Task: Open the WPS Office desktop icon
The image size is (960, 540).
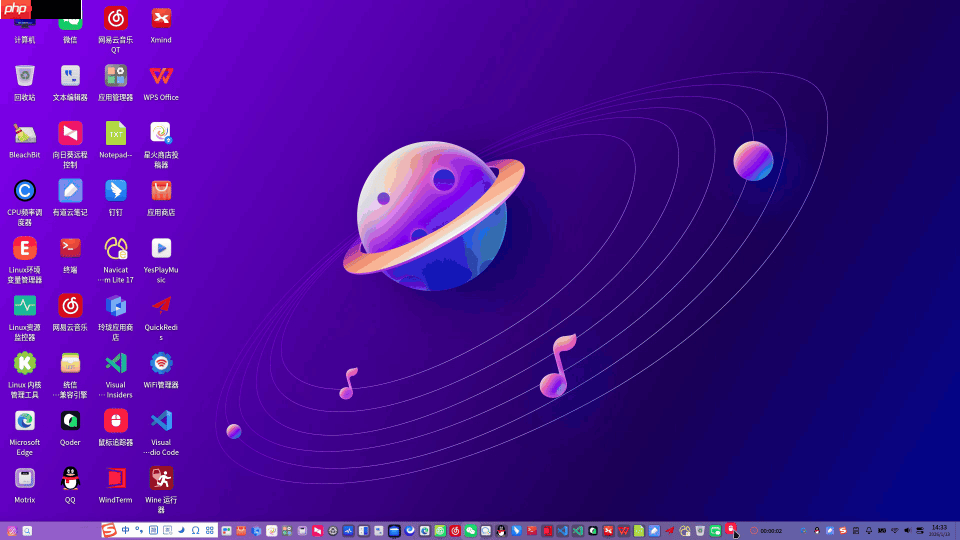Action: point(161,76)
